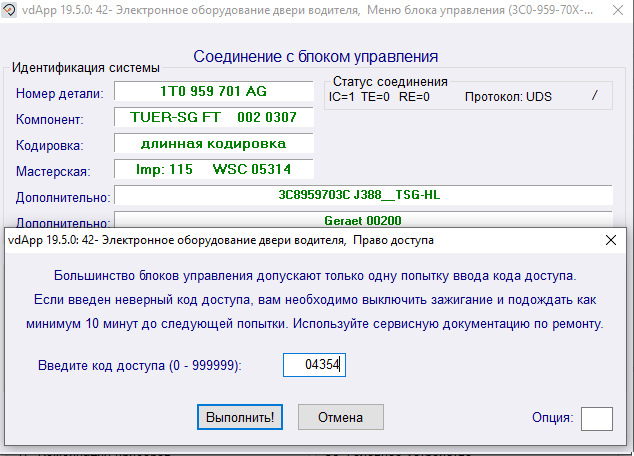The image size is (634, 456).
Task: Click the IC=1 TE=0 RE=0 status text
Action: point(379,97)
